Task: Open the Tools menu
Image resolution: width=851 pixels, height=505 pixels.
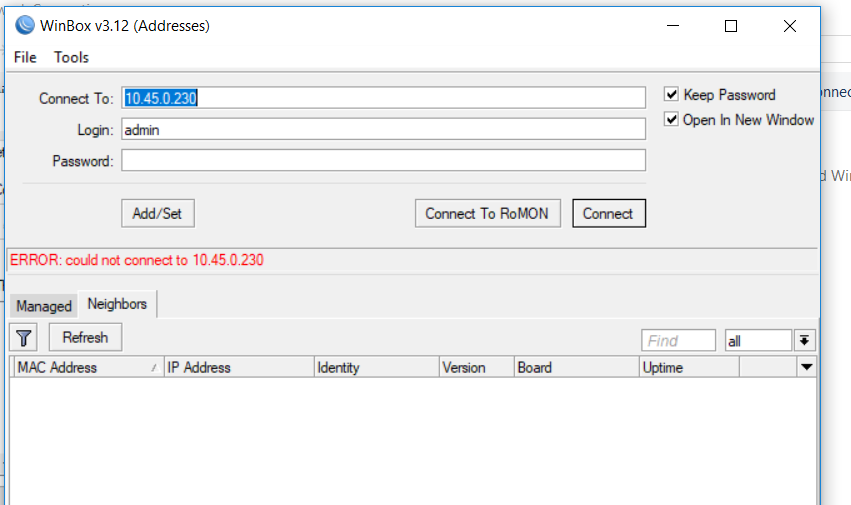Action: (x=71, y=57)
